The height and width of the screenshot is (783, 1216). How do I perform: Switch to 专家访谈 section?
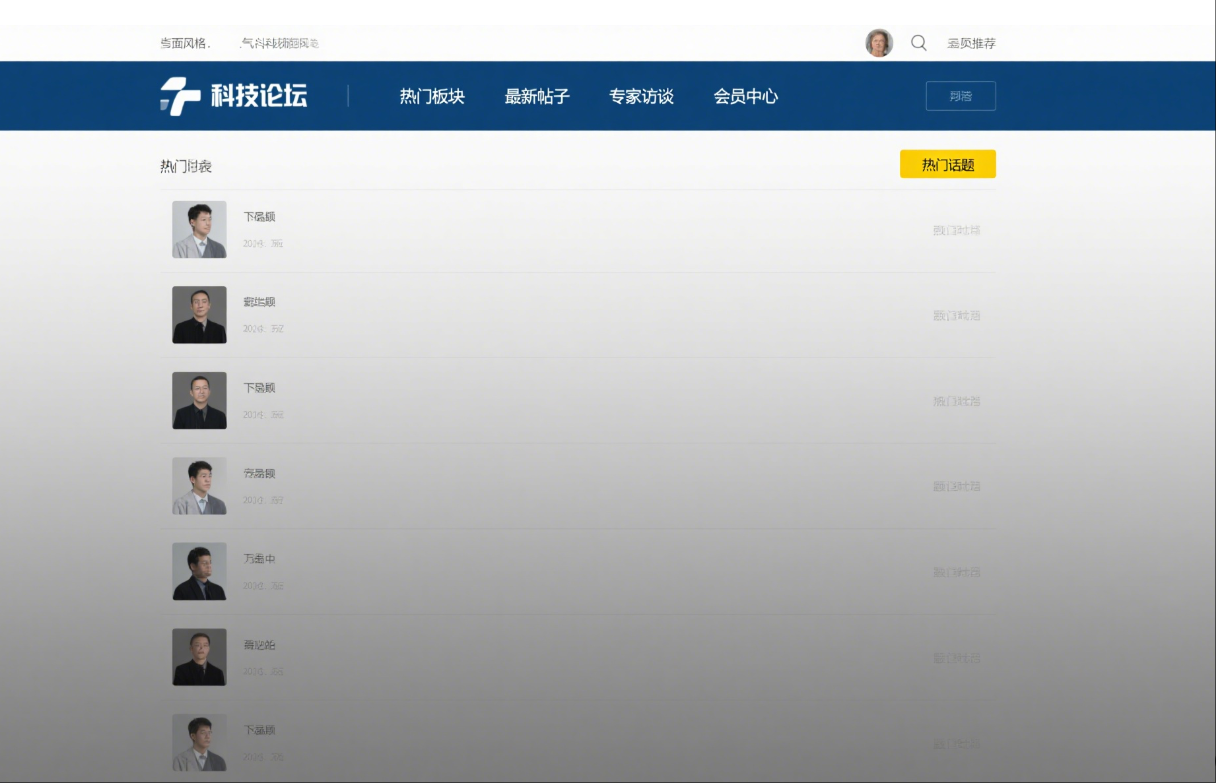point(641,97)
